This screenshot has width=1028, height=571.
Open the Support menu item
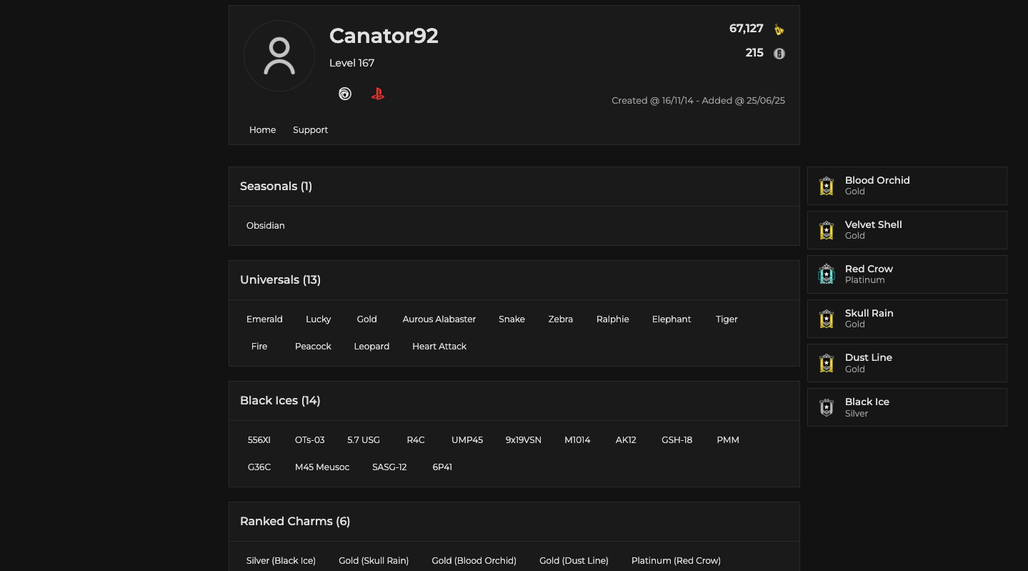[x=310, y=130]
